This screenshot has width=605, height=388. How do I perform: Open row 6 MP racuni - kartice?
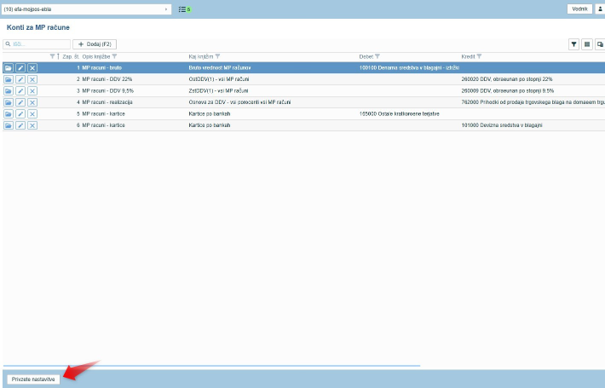tap(8, 126)
